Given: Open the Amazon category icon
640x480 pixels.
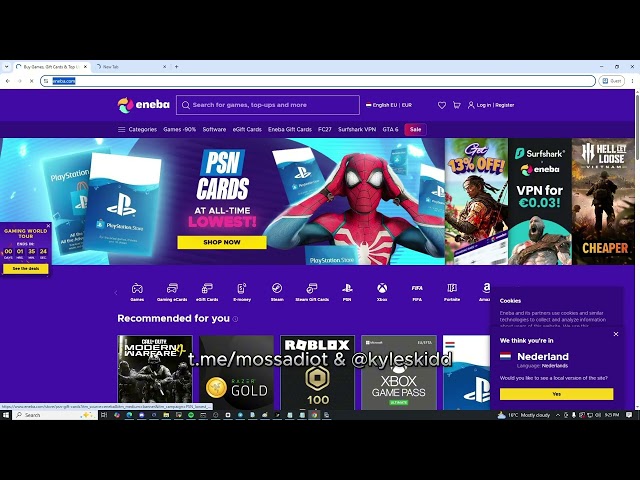Looking at the screenshot, I should 485,292.
